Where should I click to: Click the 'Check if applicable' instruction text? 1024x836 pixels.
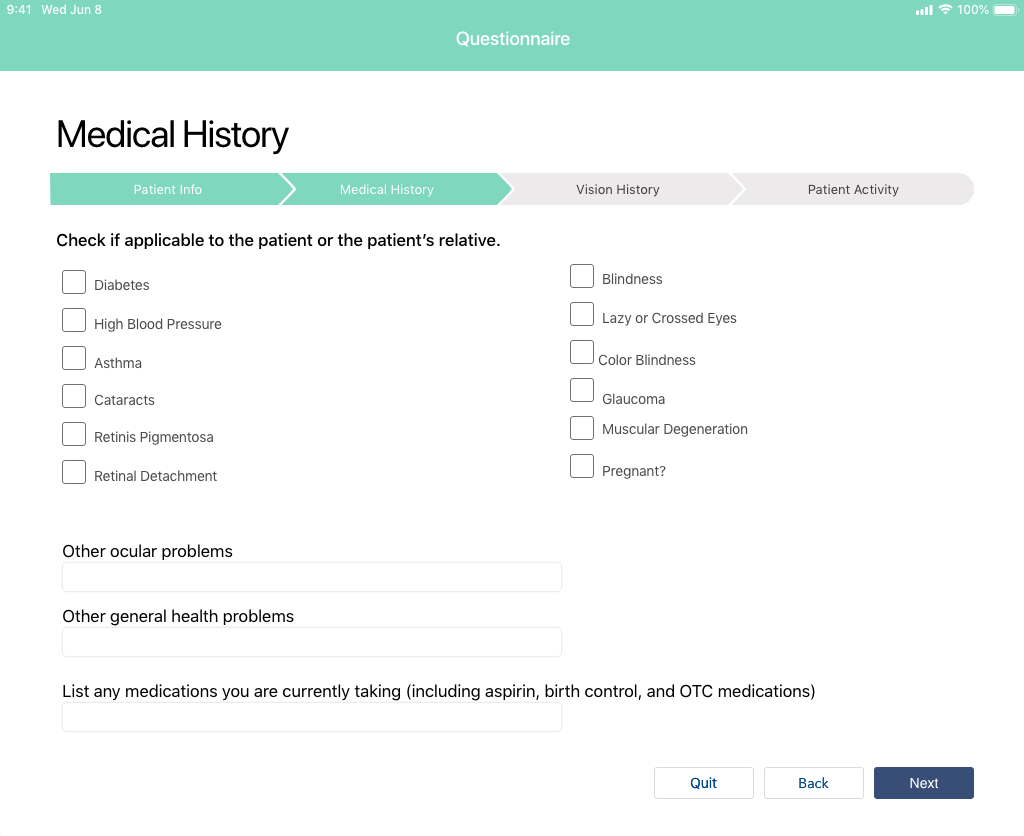pos(278,240)
